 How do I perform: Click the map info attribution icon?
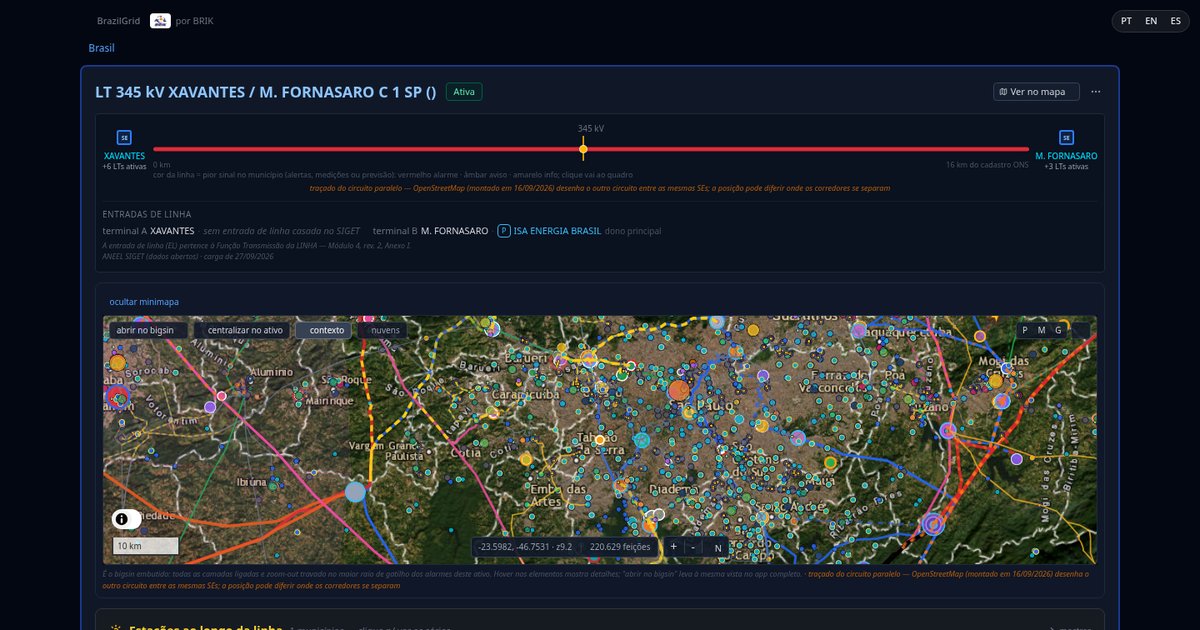[x=122, y=519]
